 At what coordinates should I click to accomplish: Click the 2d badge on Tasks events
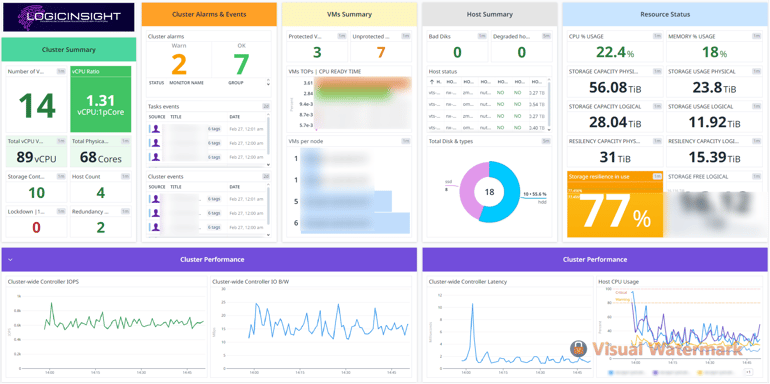coord(266,106)
